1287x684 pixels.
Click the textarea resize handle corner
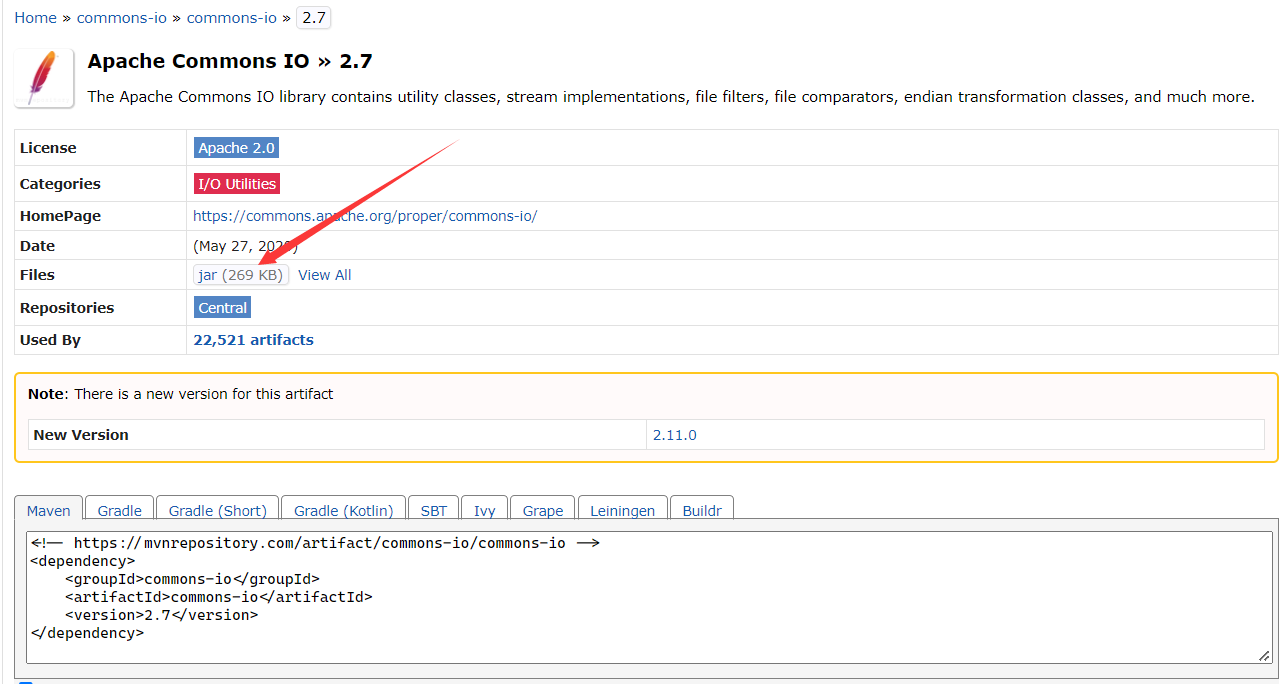click(x=1264, y=655)
